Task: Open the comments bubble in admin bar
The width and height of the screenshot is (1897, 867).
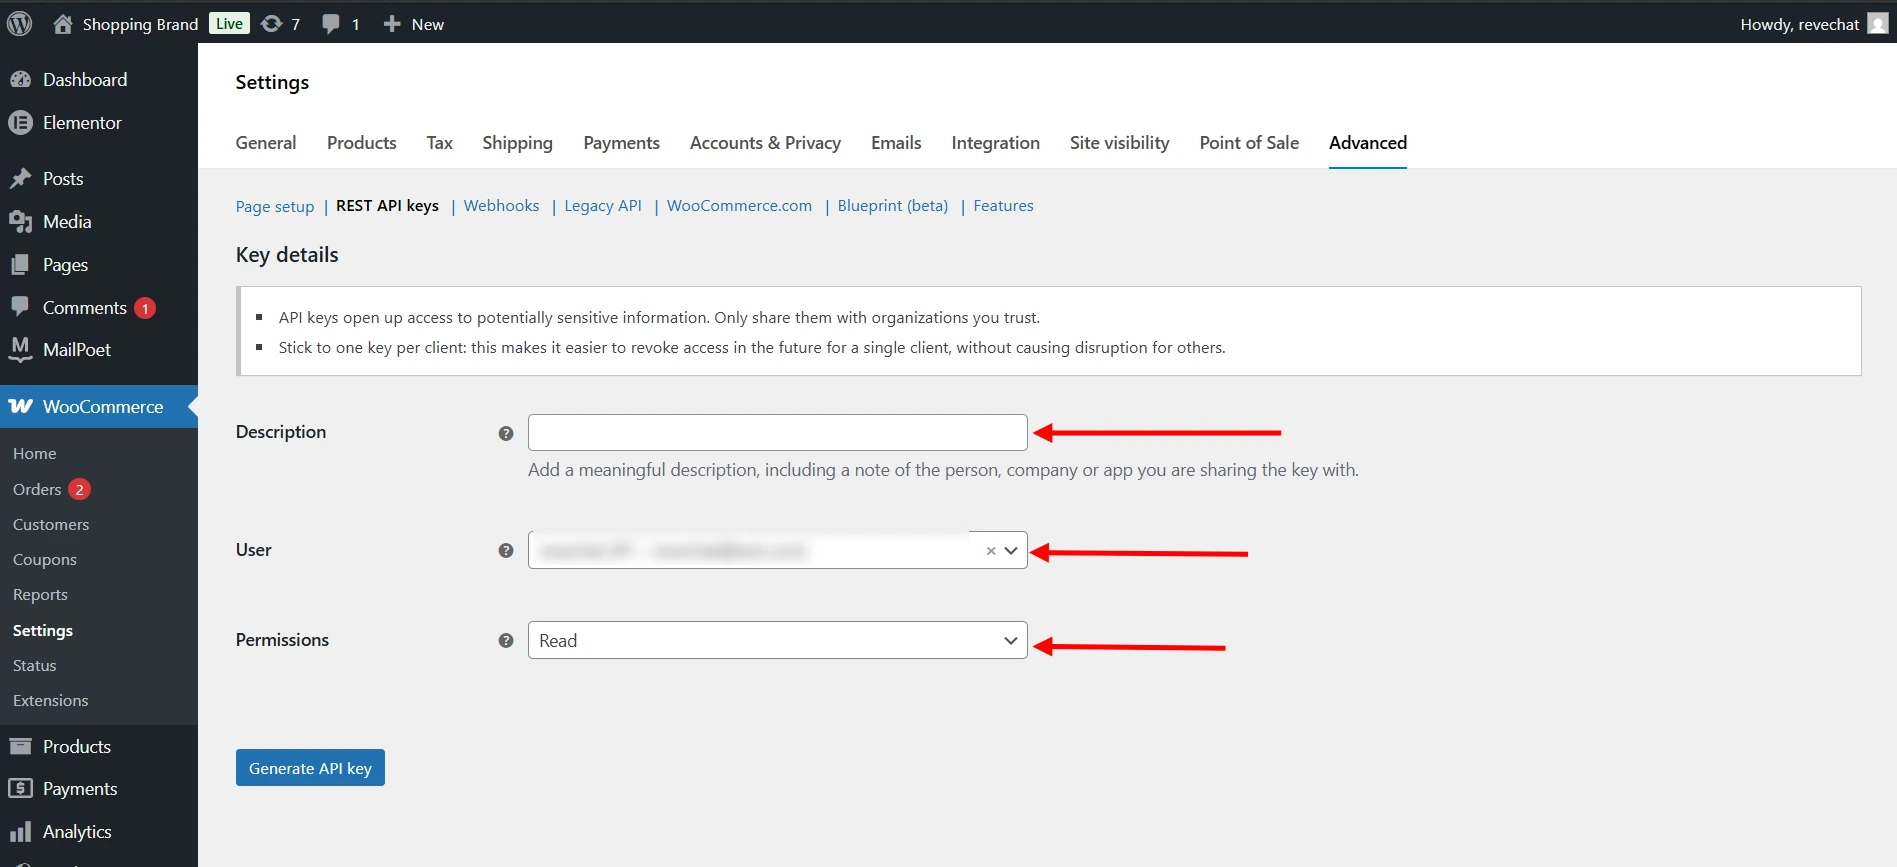Action: [x=331, y=24]
